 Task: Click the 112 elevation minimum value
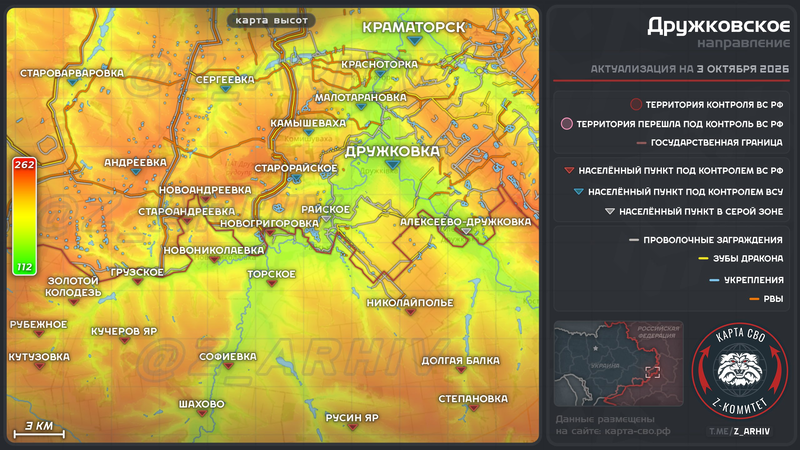[x=24, y=267]
